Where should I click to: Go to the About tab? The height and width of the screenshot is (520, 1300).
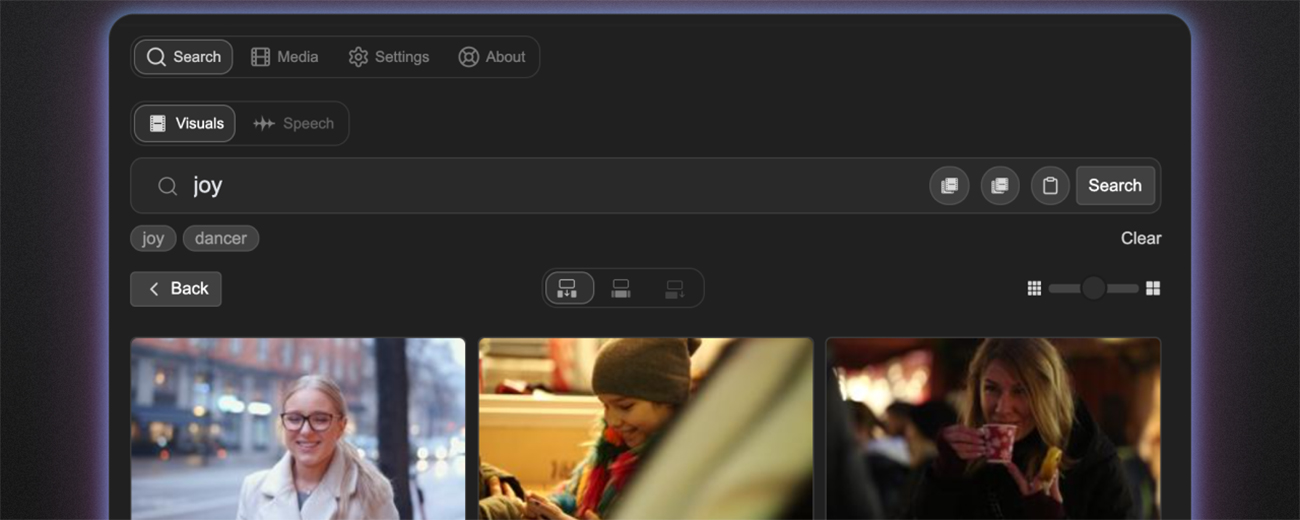[x=491, y=57]
